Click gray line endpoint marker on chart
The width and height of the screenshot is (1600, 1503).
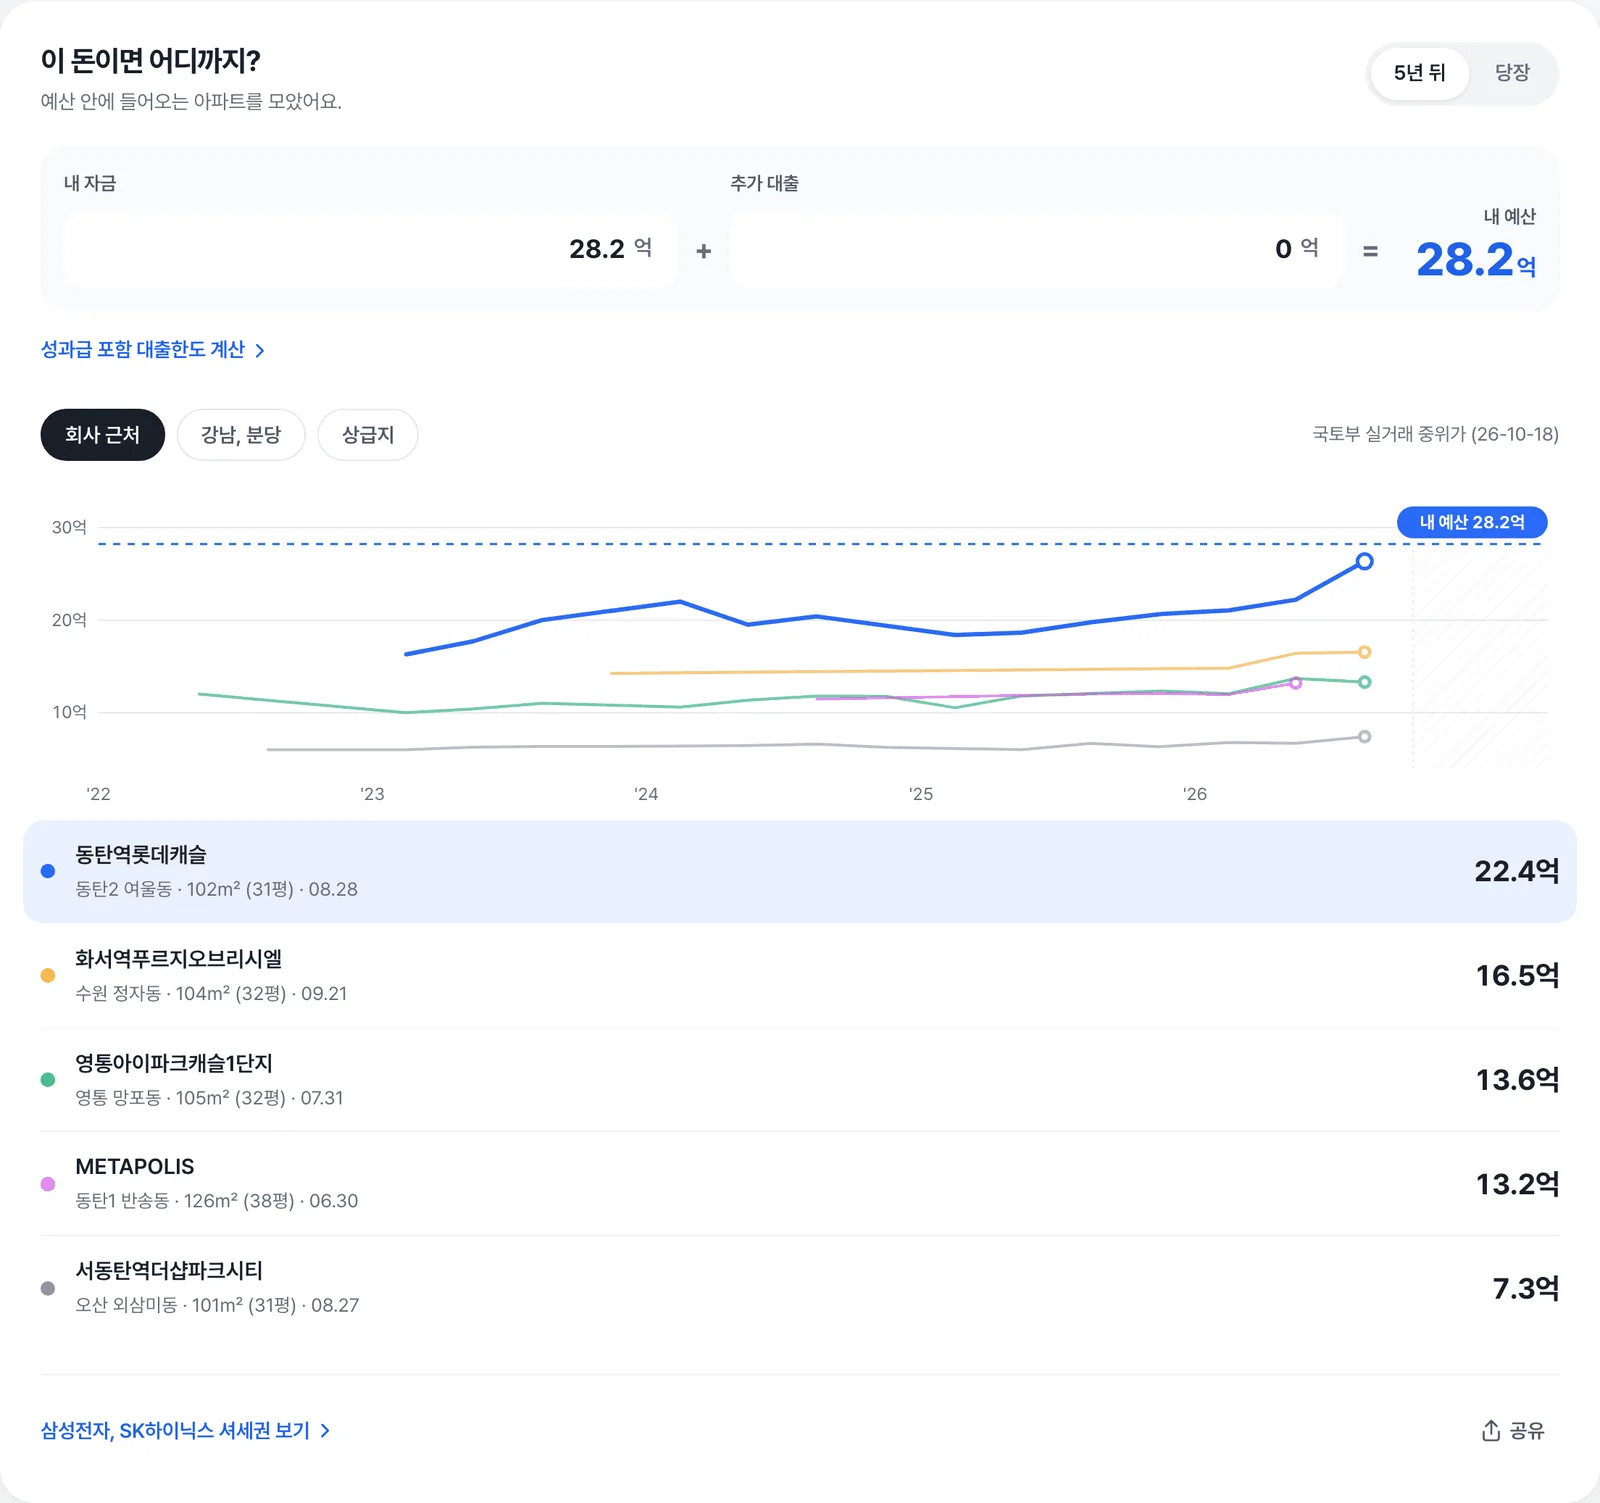point(1364,737)
